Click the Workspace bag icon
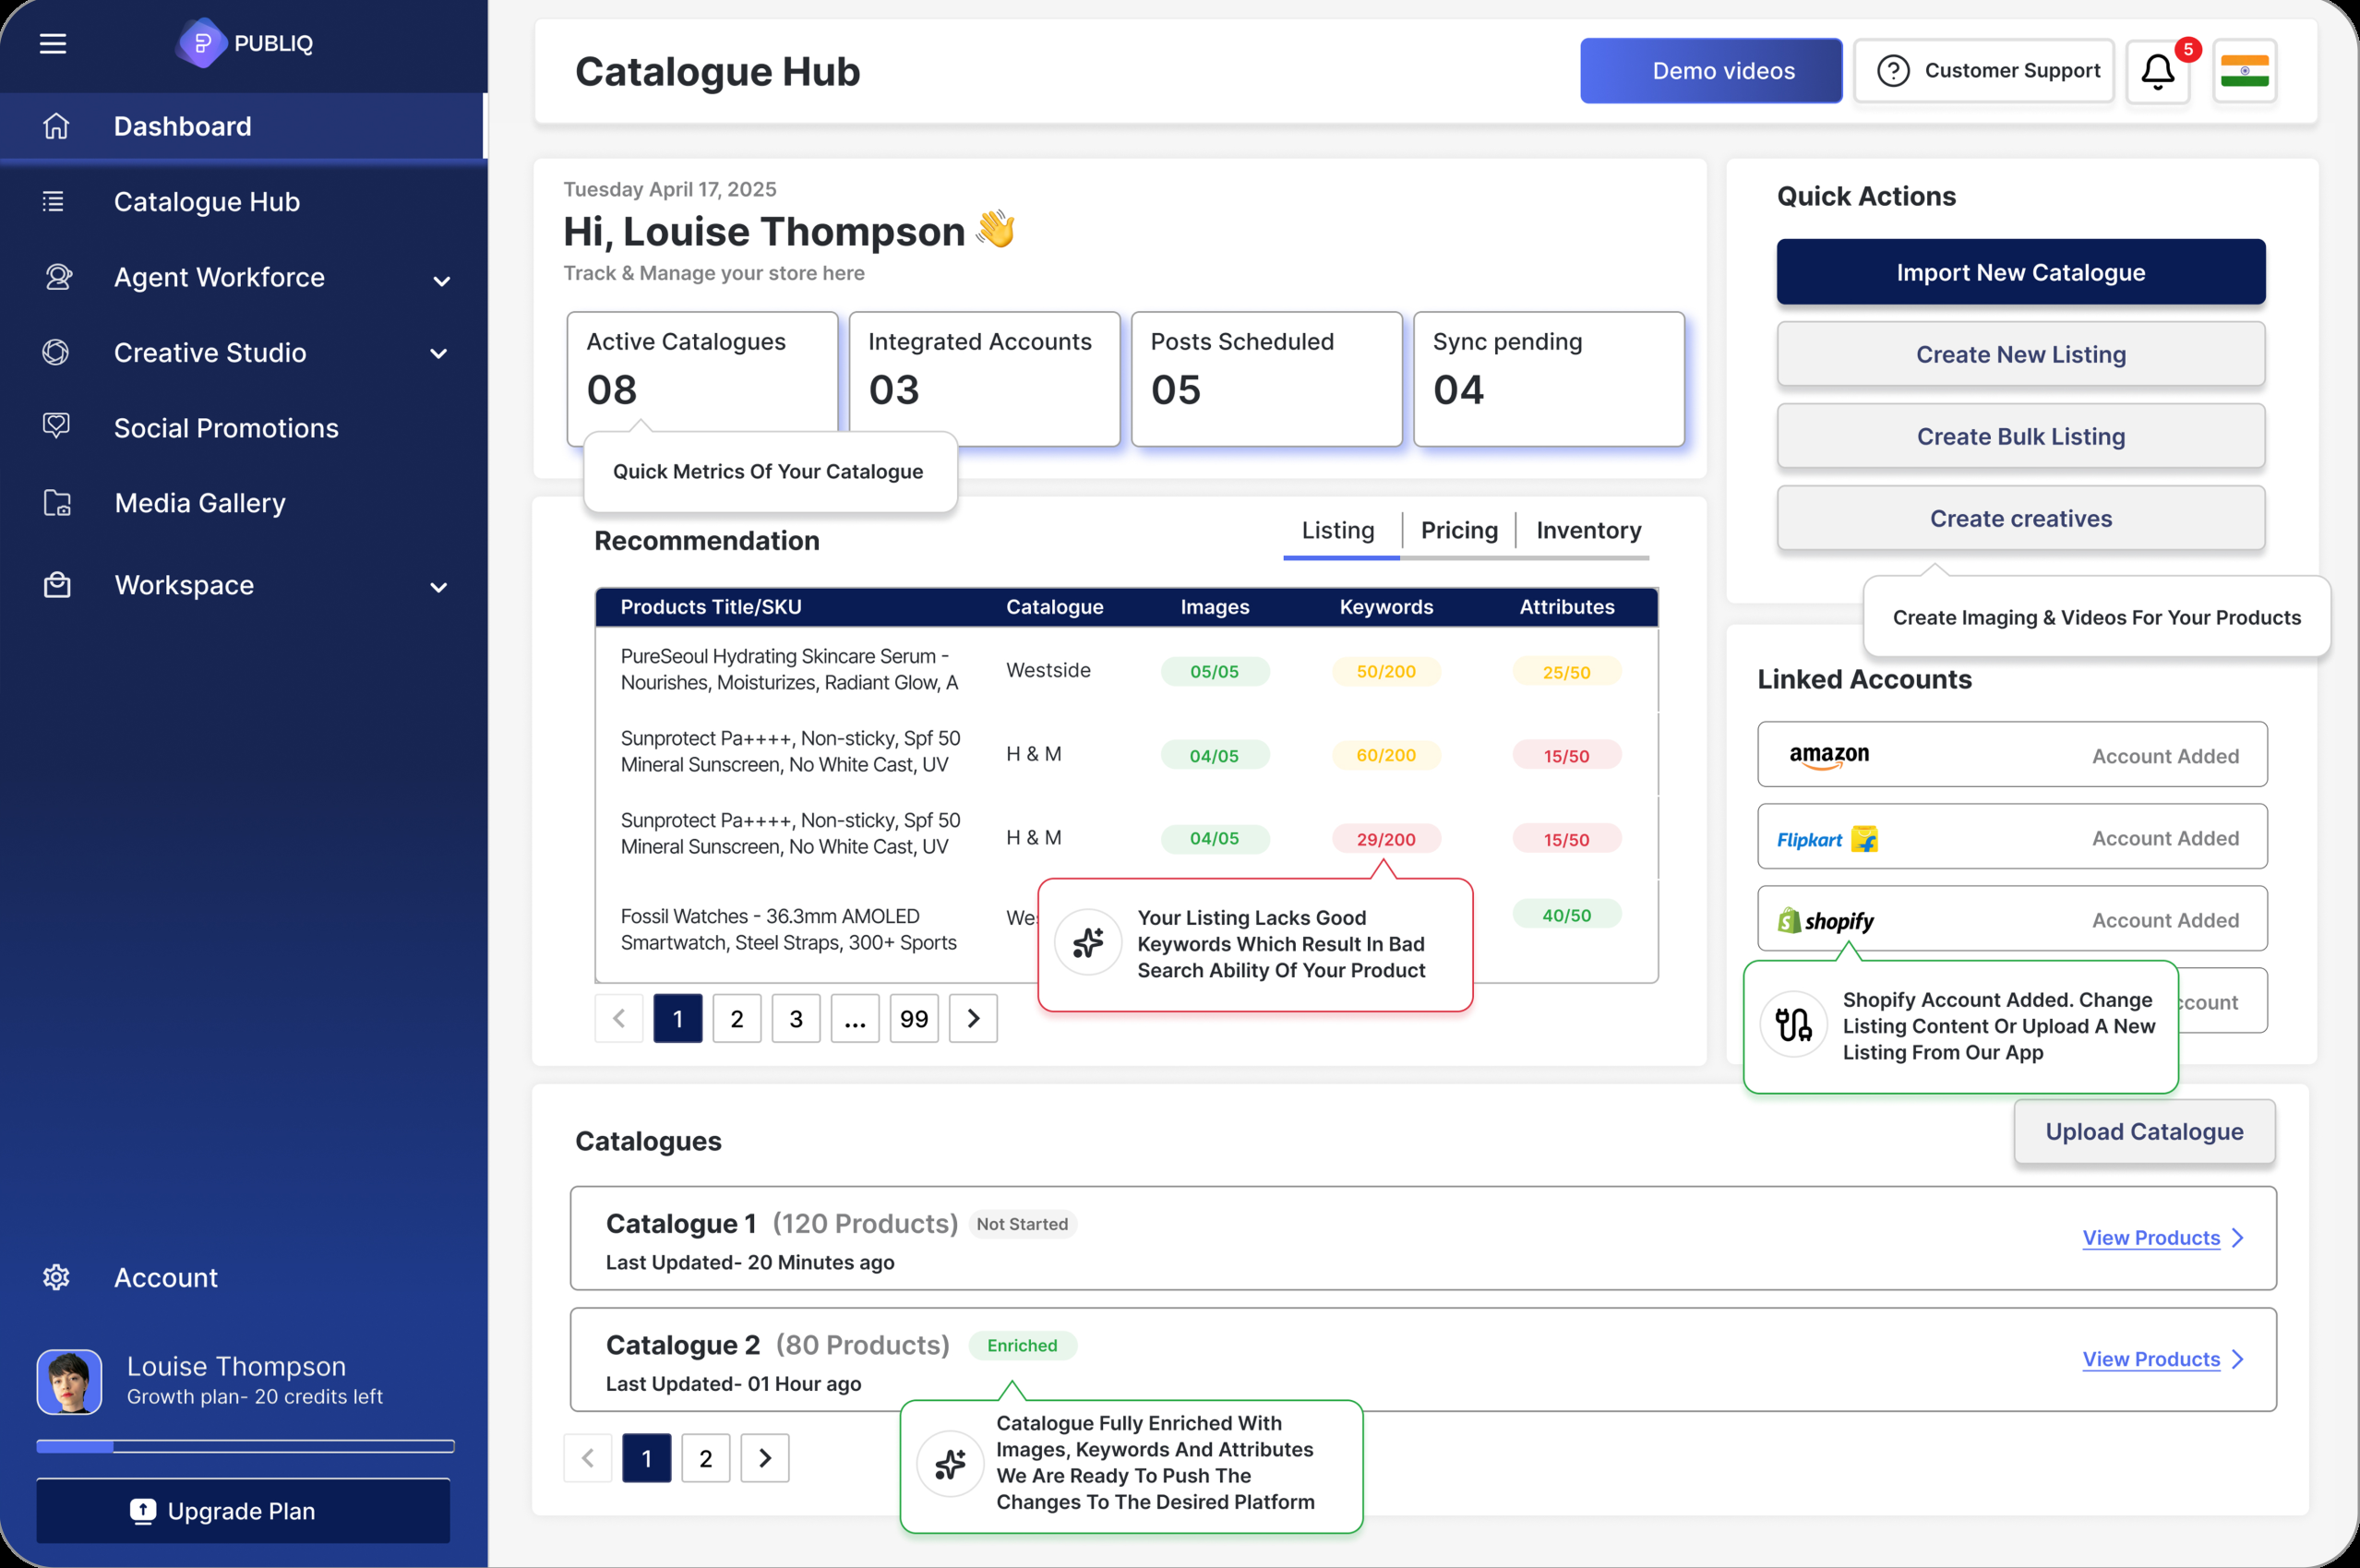The width and height of the screenshot is (2360, 1568). click(x=57, y=585)
